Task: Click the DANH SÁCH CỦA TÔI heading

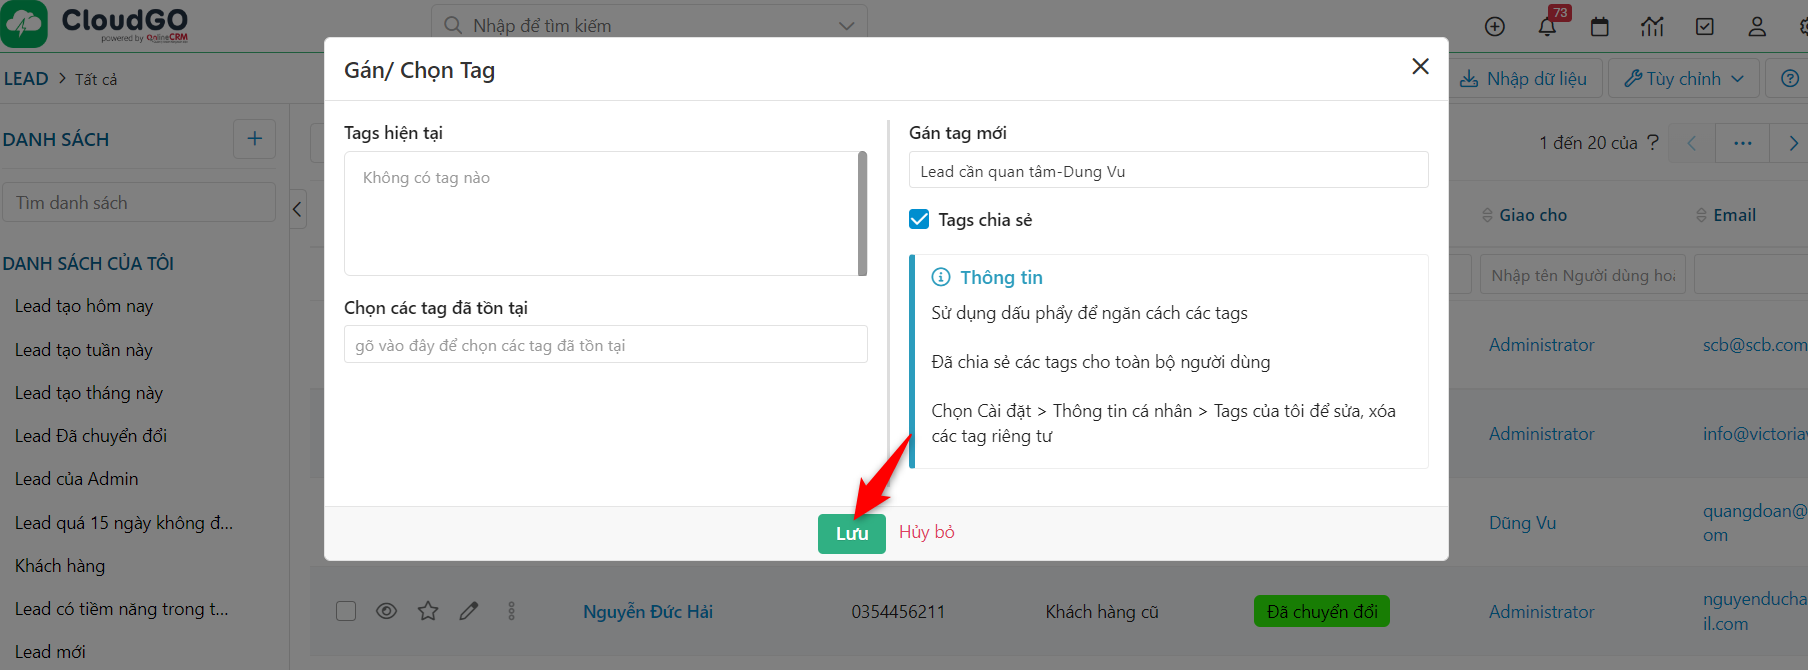Action: tap(88, 264)
